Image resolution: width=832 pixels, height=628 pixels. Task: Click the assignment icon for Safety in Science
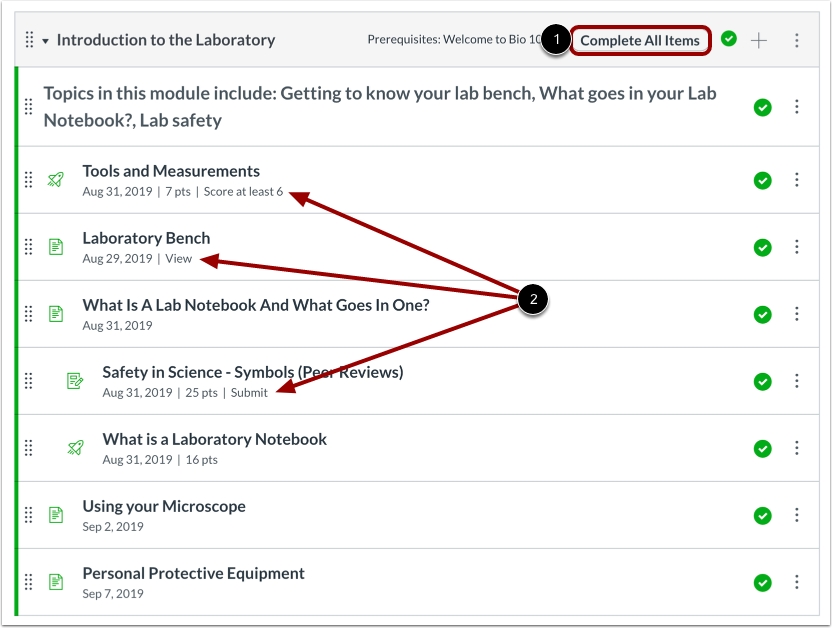click(75, 381)
